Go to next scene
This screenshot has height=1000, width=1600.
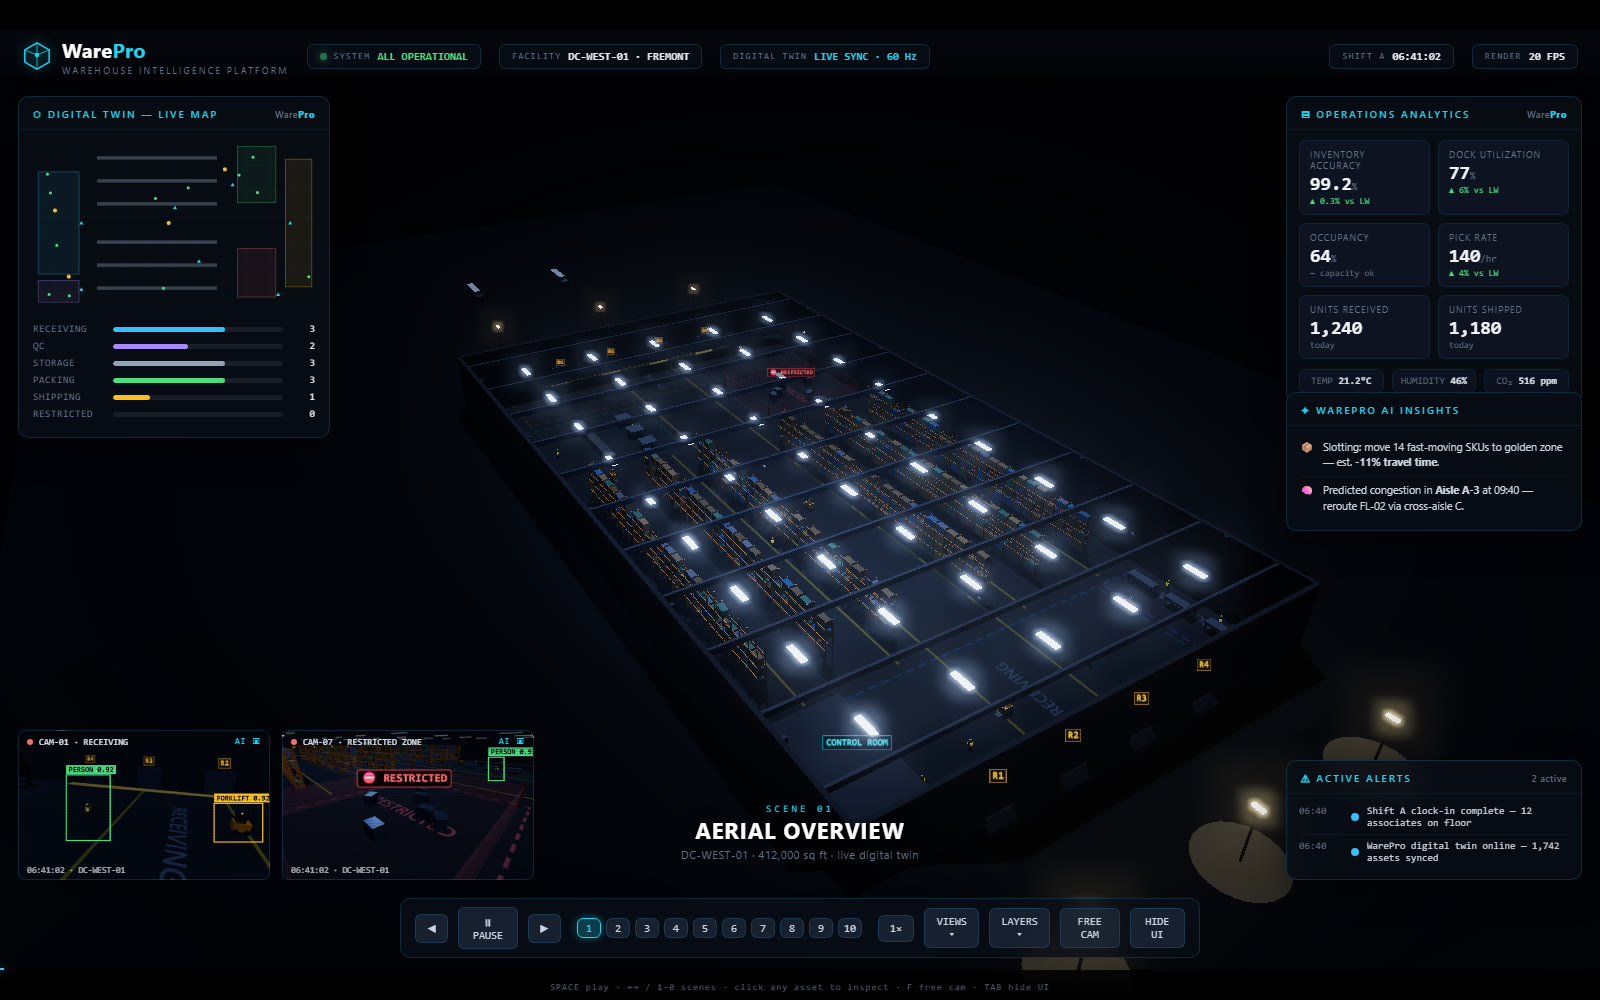pos(544,928)
